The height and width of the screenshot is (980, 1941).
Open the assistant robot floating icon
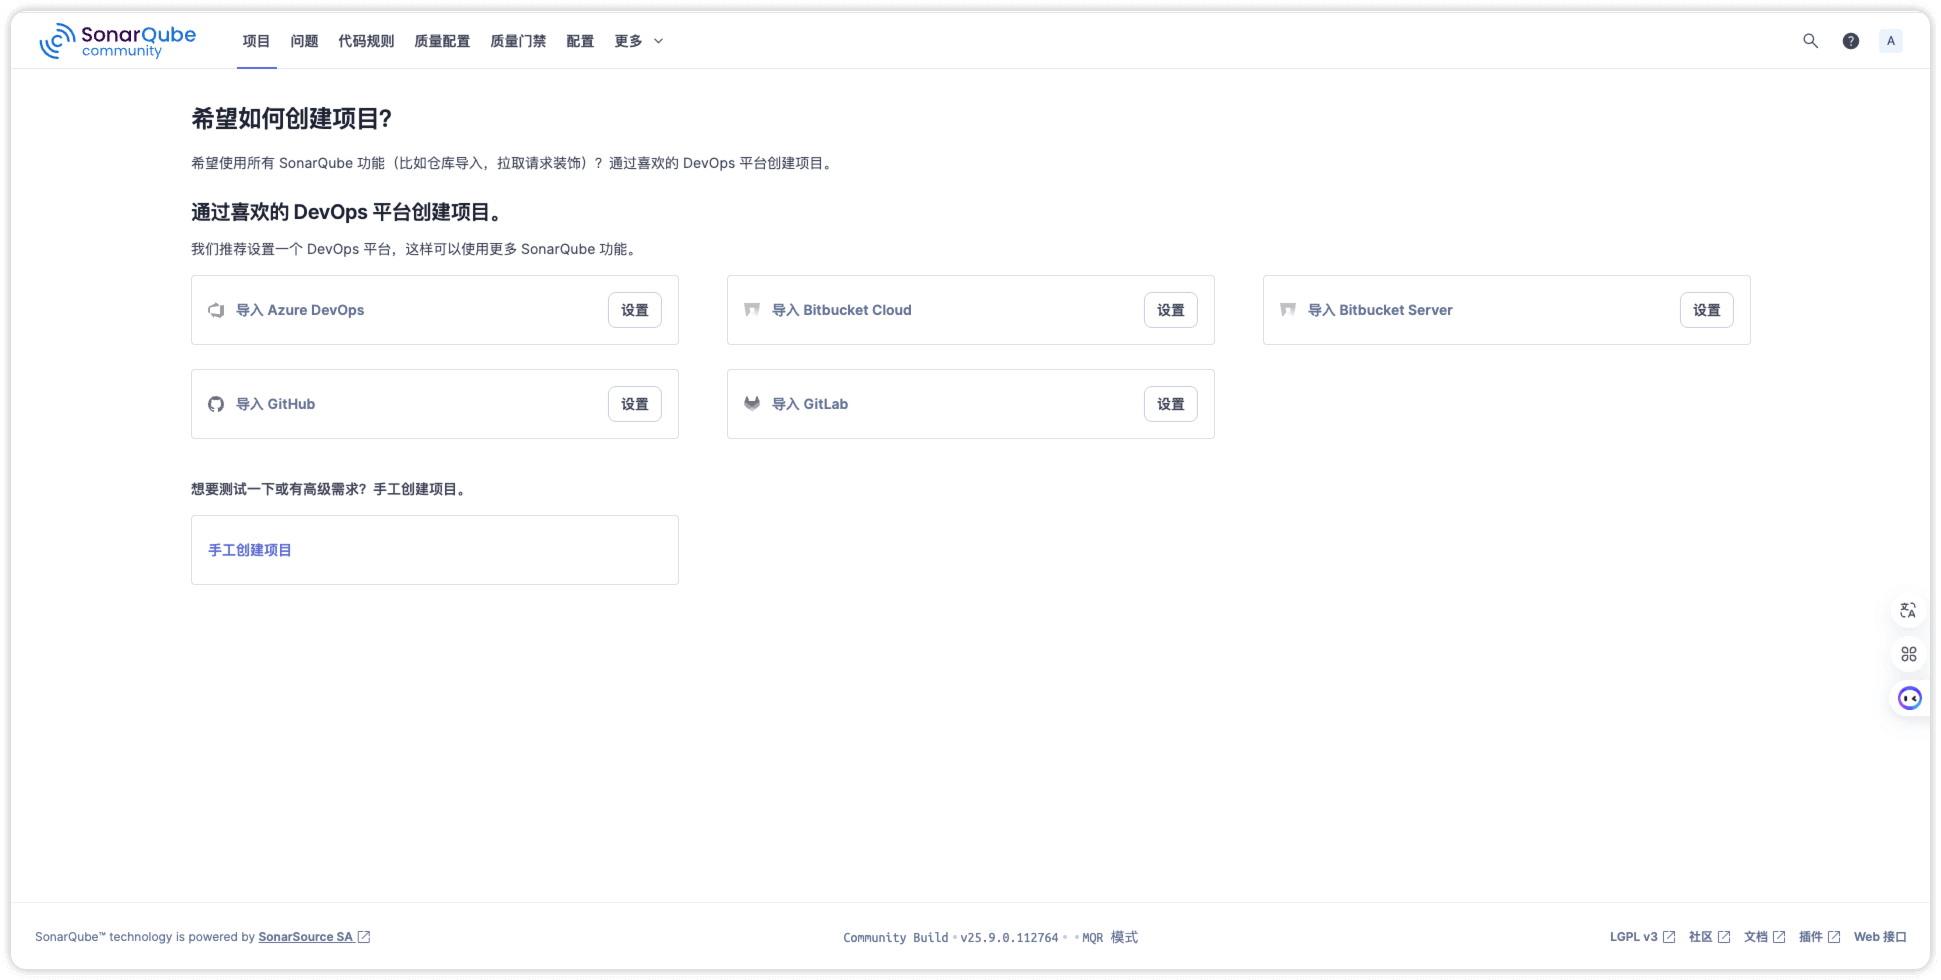pos(1909,698)
